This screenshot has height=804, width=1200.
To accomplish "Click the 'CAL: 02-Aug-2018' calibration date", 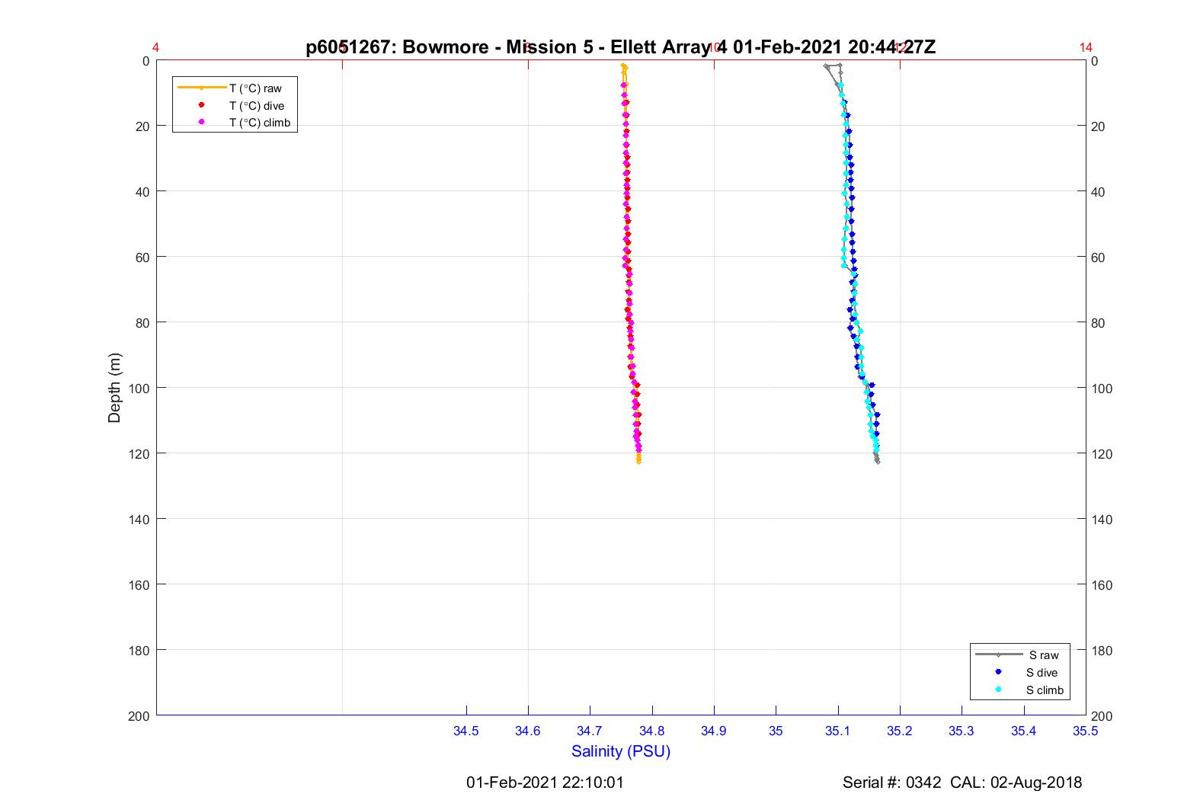I will coord(1017,782).
